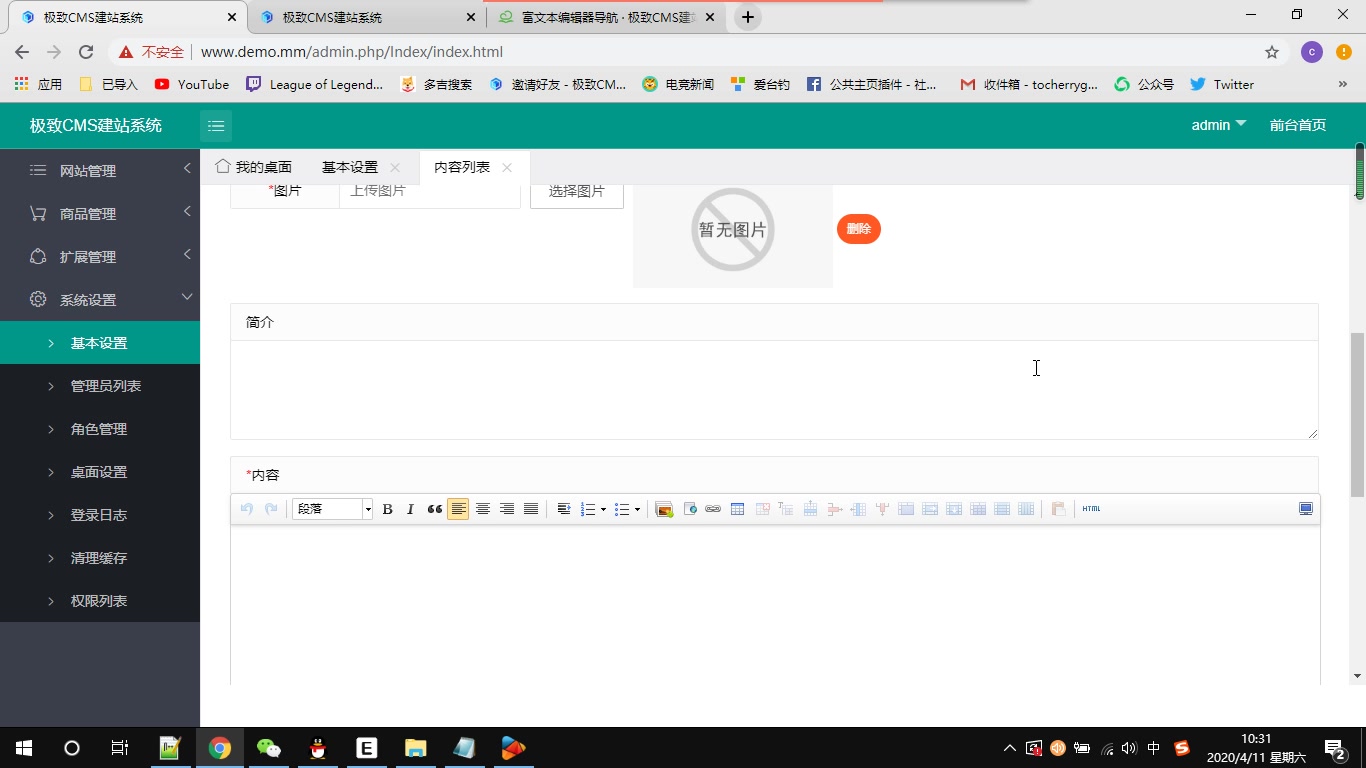Apply blockquote formatting in the editor
The height and width of the screenshot is (768, 1366).
pyautogui.click(x=434, y=508)
